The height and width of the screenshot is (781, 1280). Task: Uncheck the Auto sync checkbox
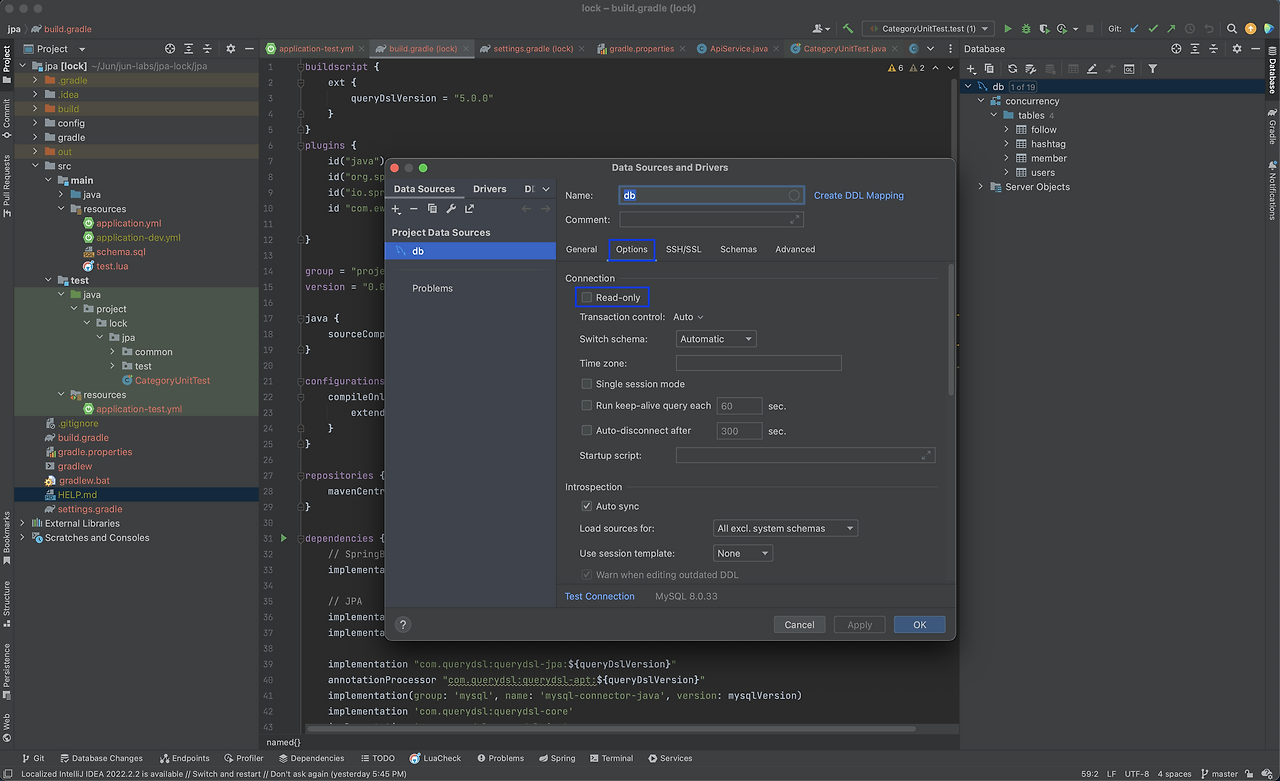(587, 506)
